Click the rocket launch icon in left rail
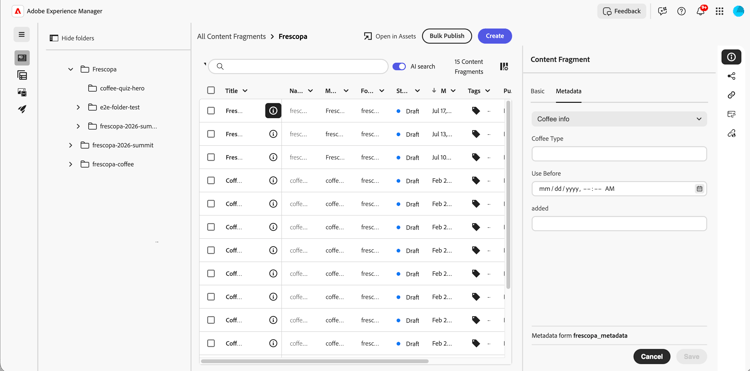 pos(22,109)
